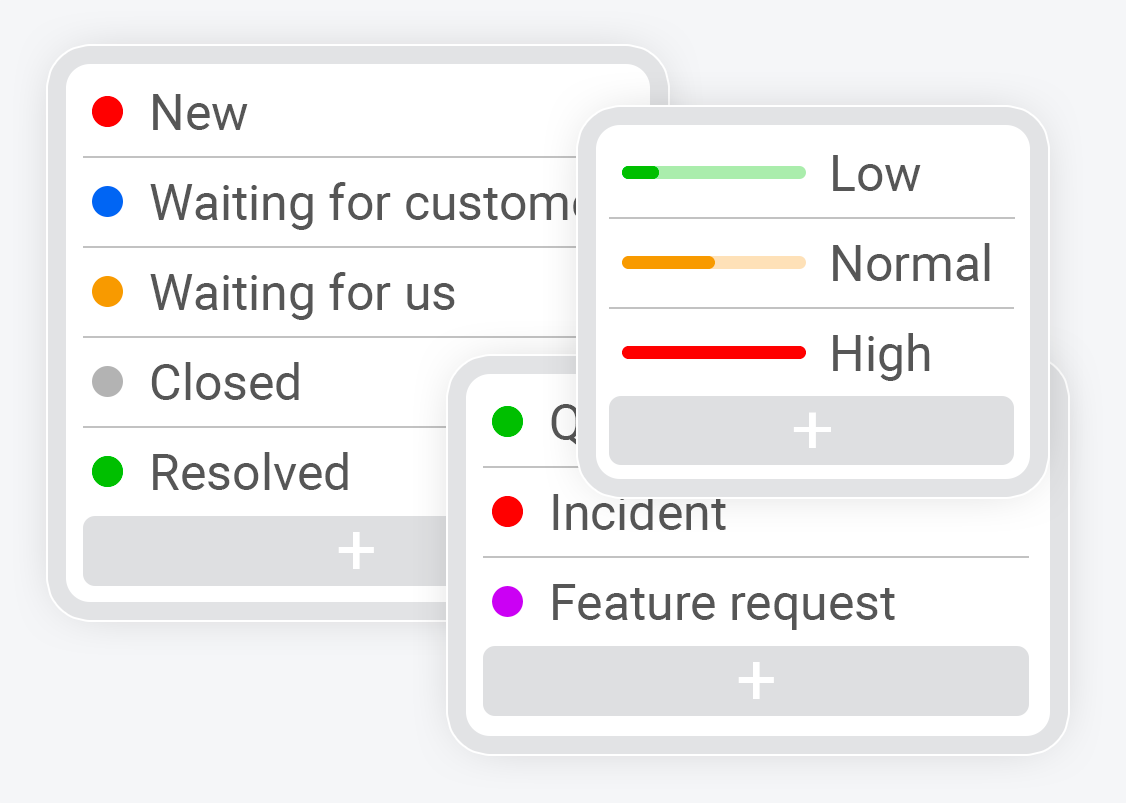Select the Incident ticket type
This screenshot has height=803, width=1126.
[x=638, y=513]
